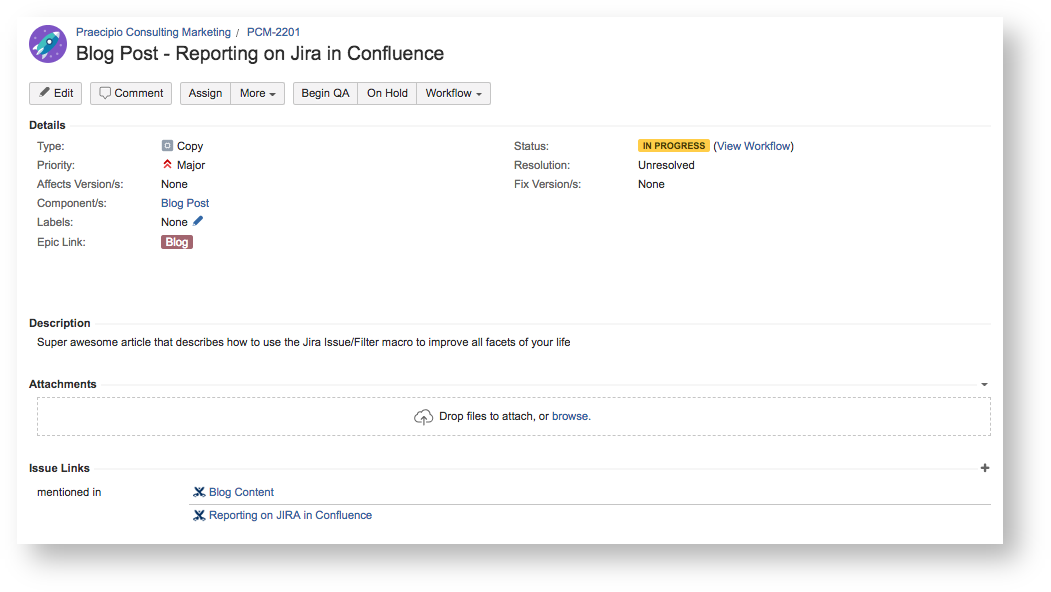Open the More actions dropdown
Image resolution: width=1051 pixels, height=592 pixels.
pyautogui.click(x=257, y=93)
